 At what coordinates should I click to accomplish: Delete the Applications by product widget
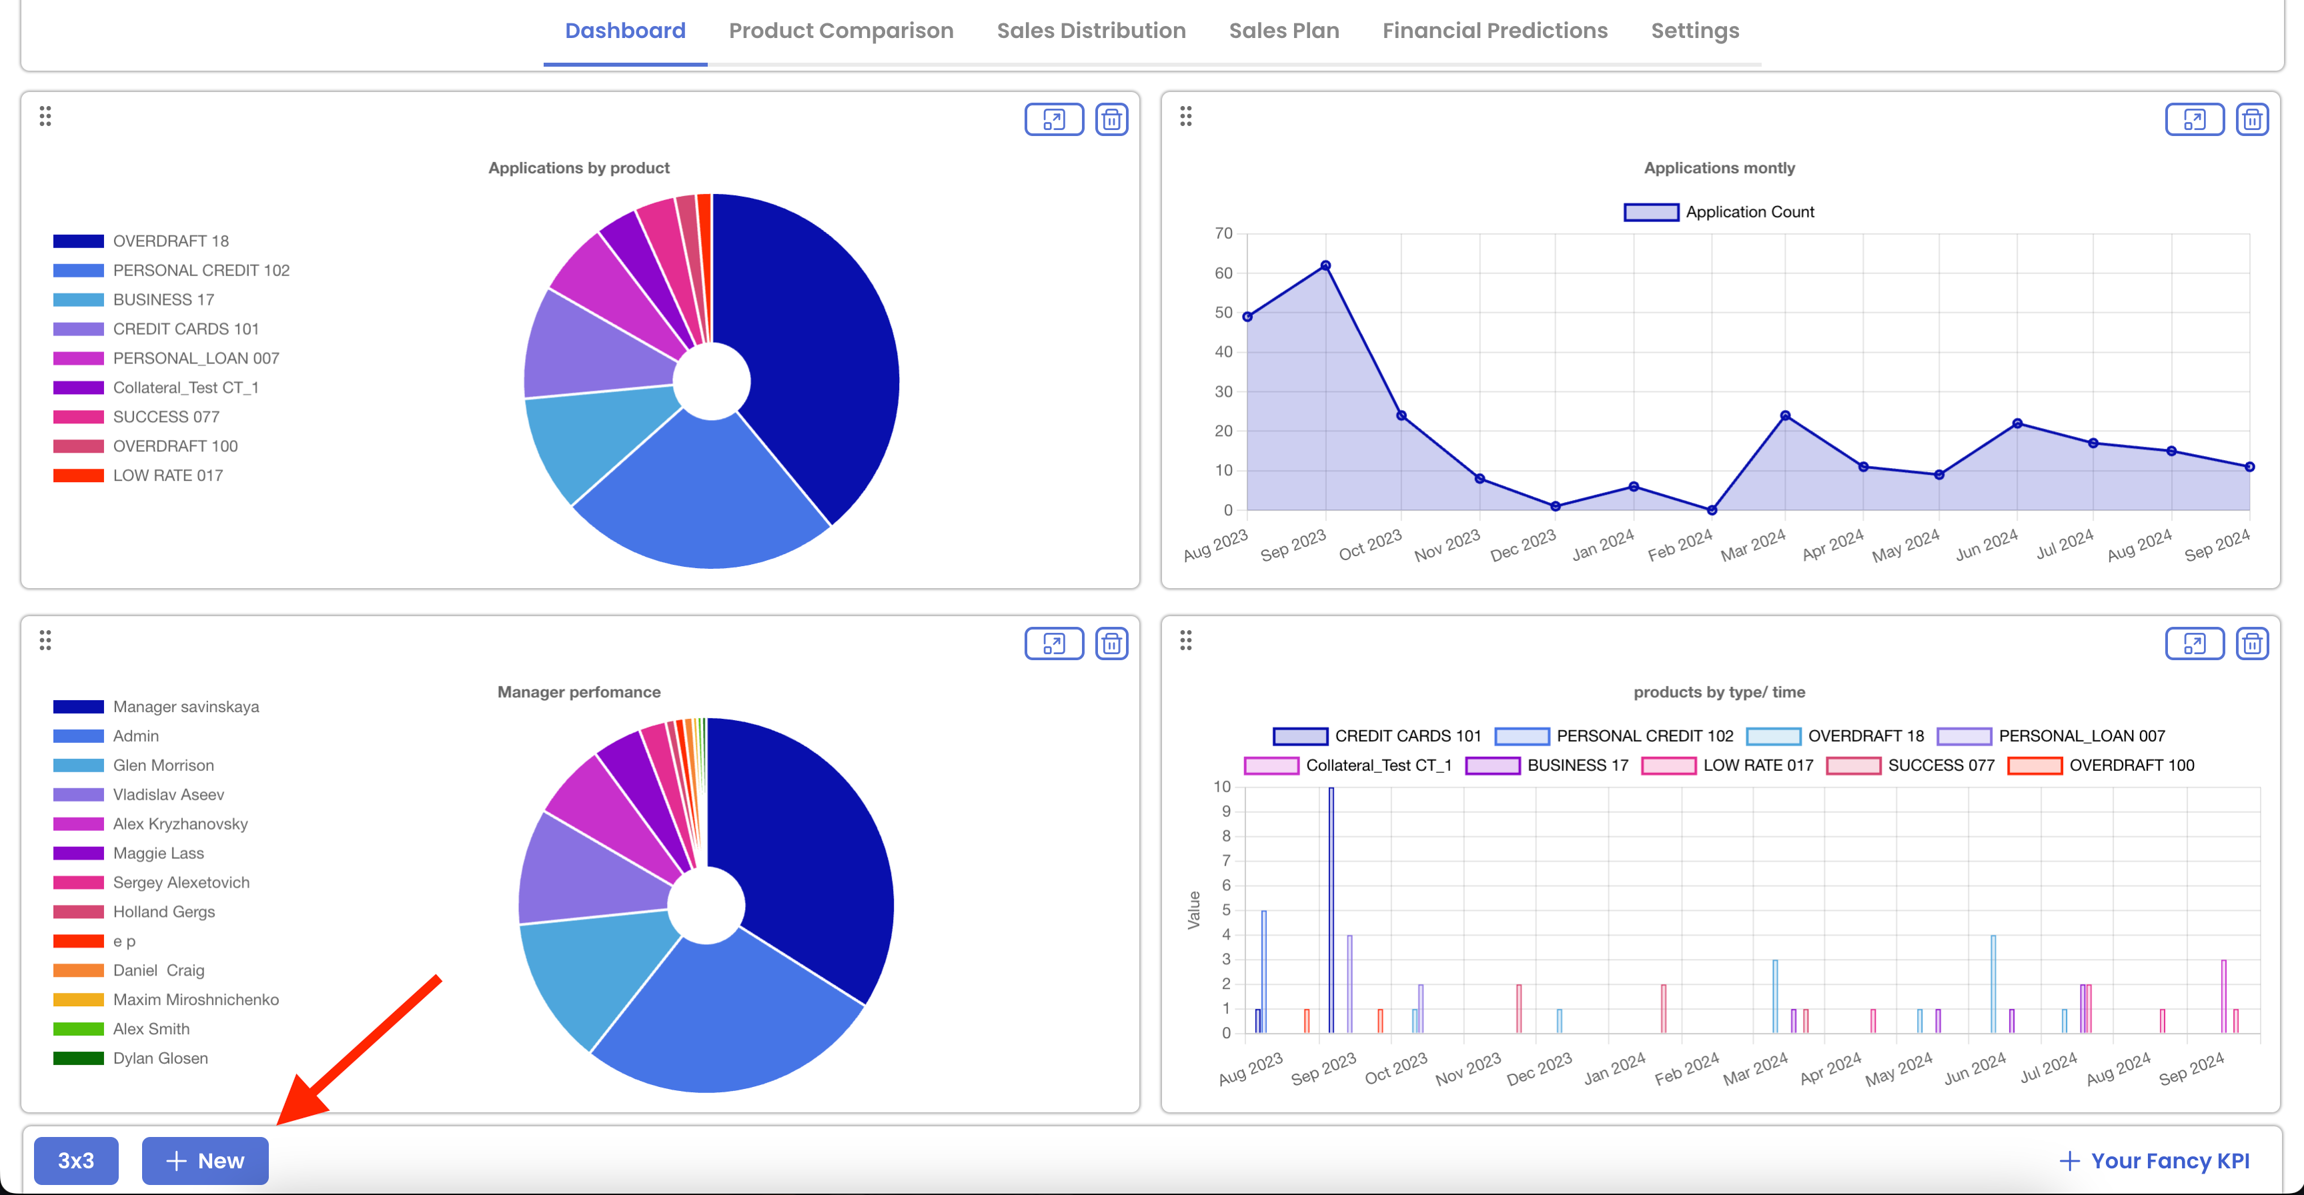[1111, 120]
